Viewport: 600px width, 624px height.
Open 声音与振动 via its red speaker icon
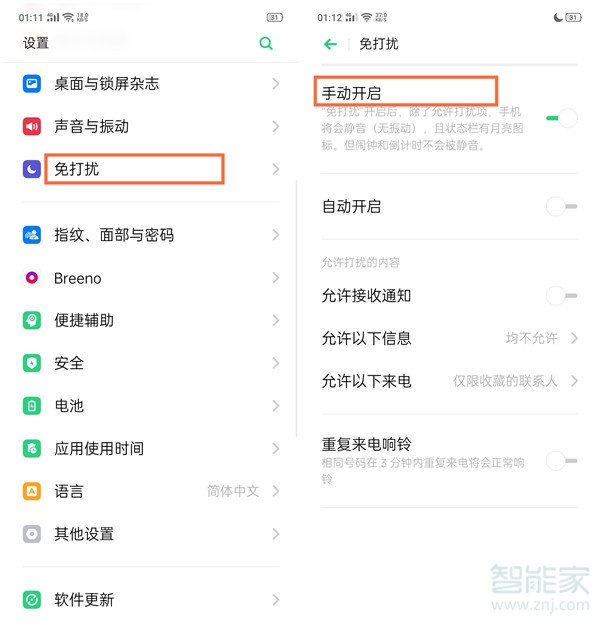click(32, 127)
